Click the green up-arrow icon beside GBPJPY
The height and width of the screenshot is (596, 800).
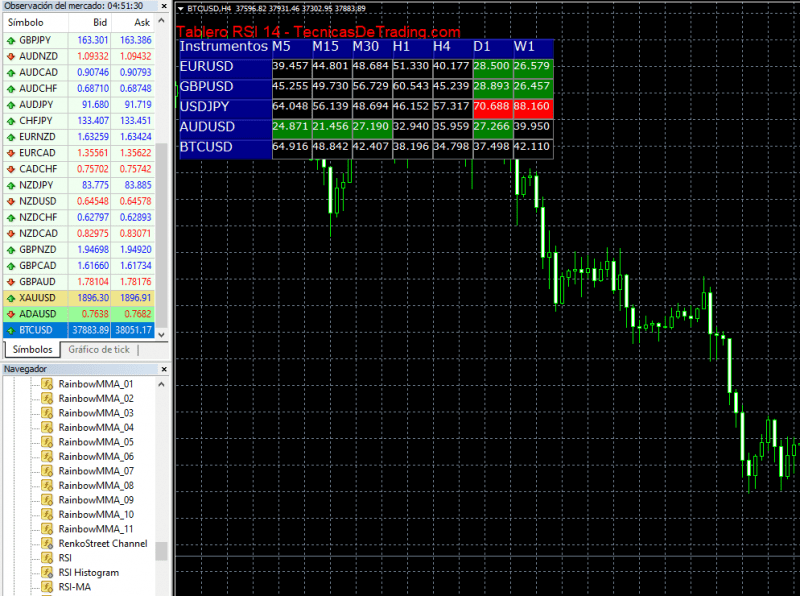pyautogui.click(x=11, y=40)
